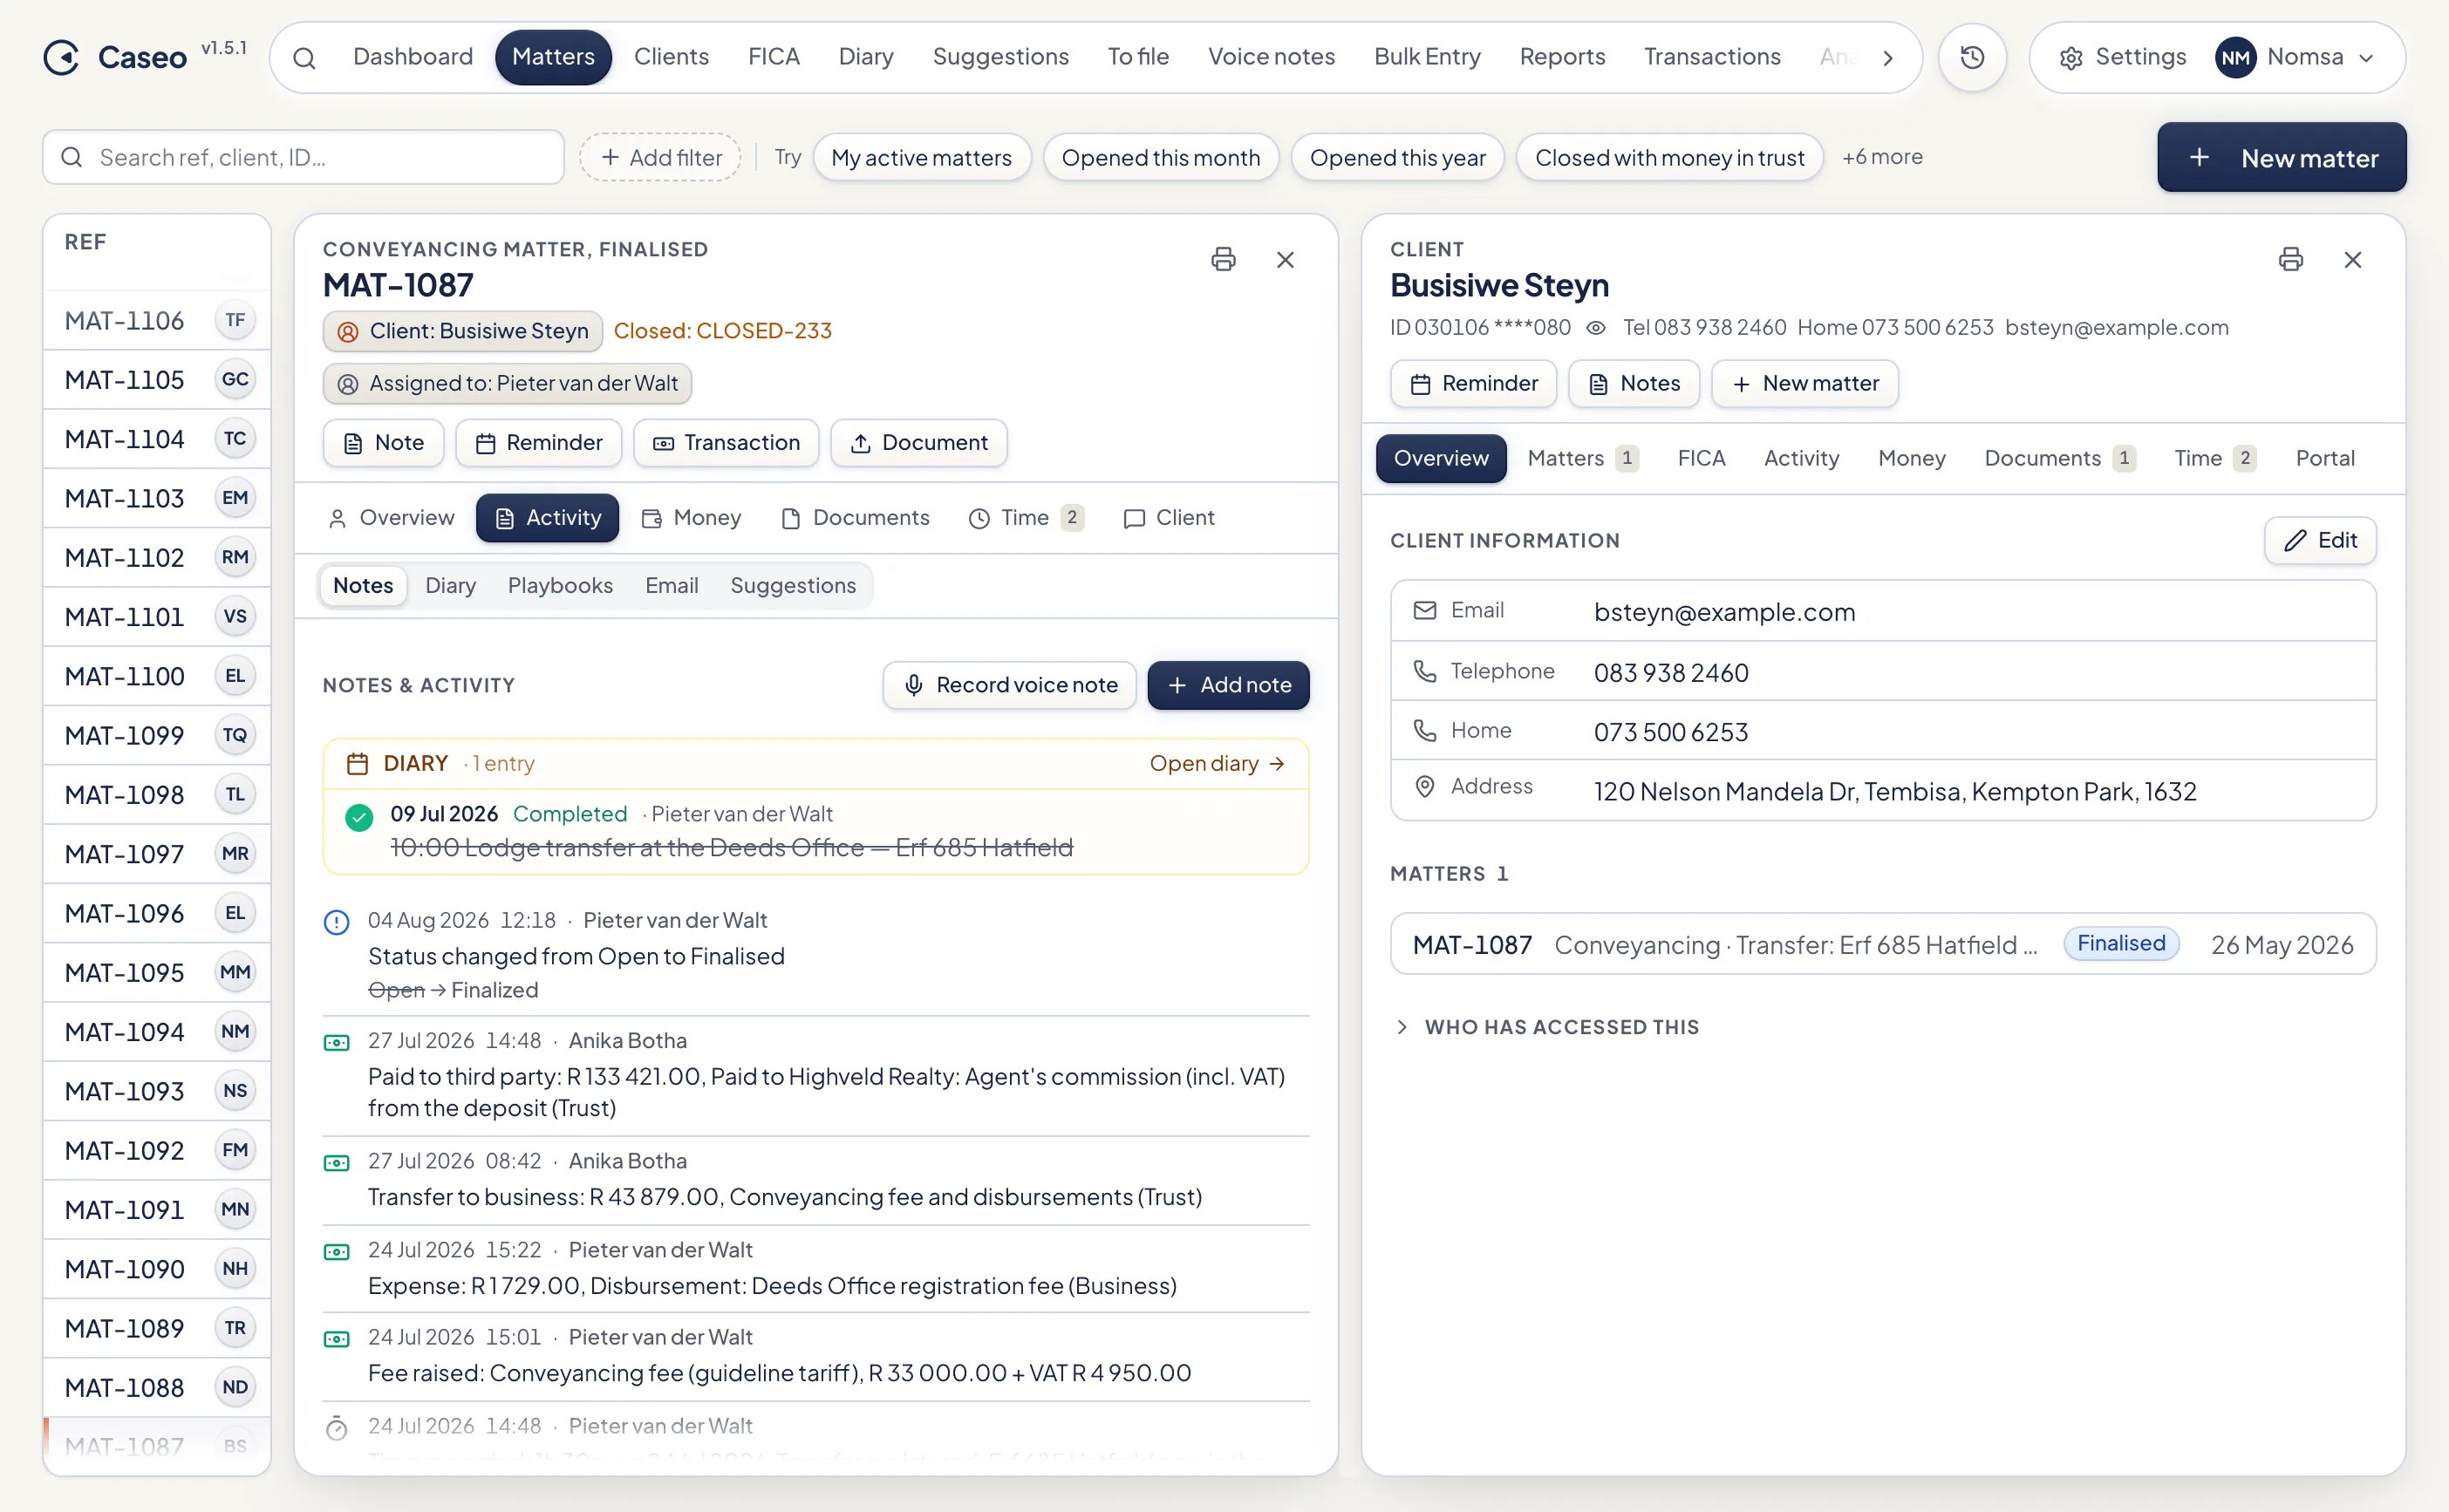Click the NM user avatar

click(2235, 57)
